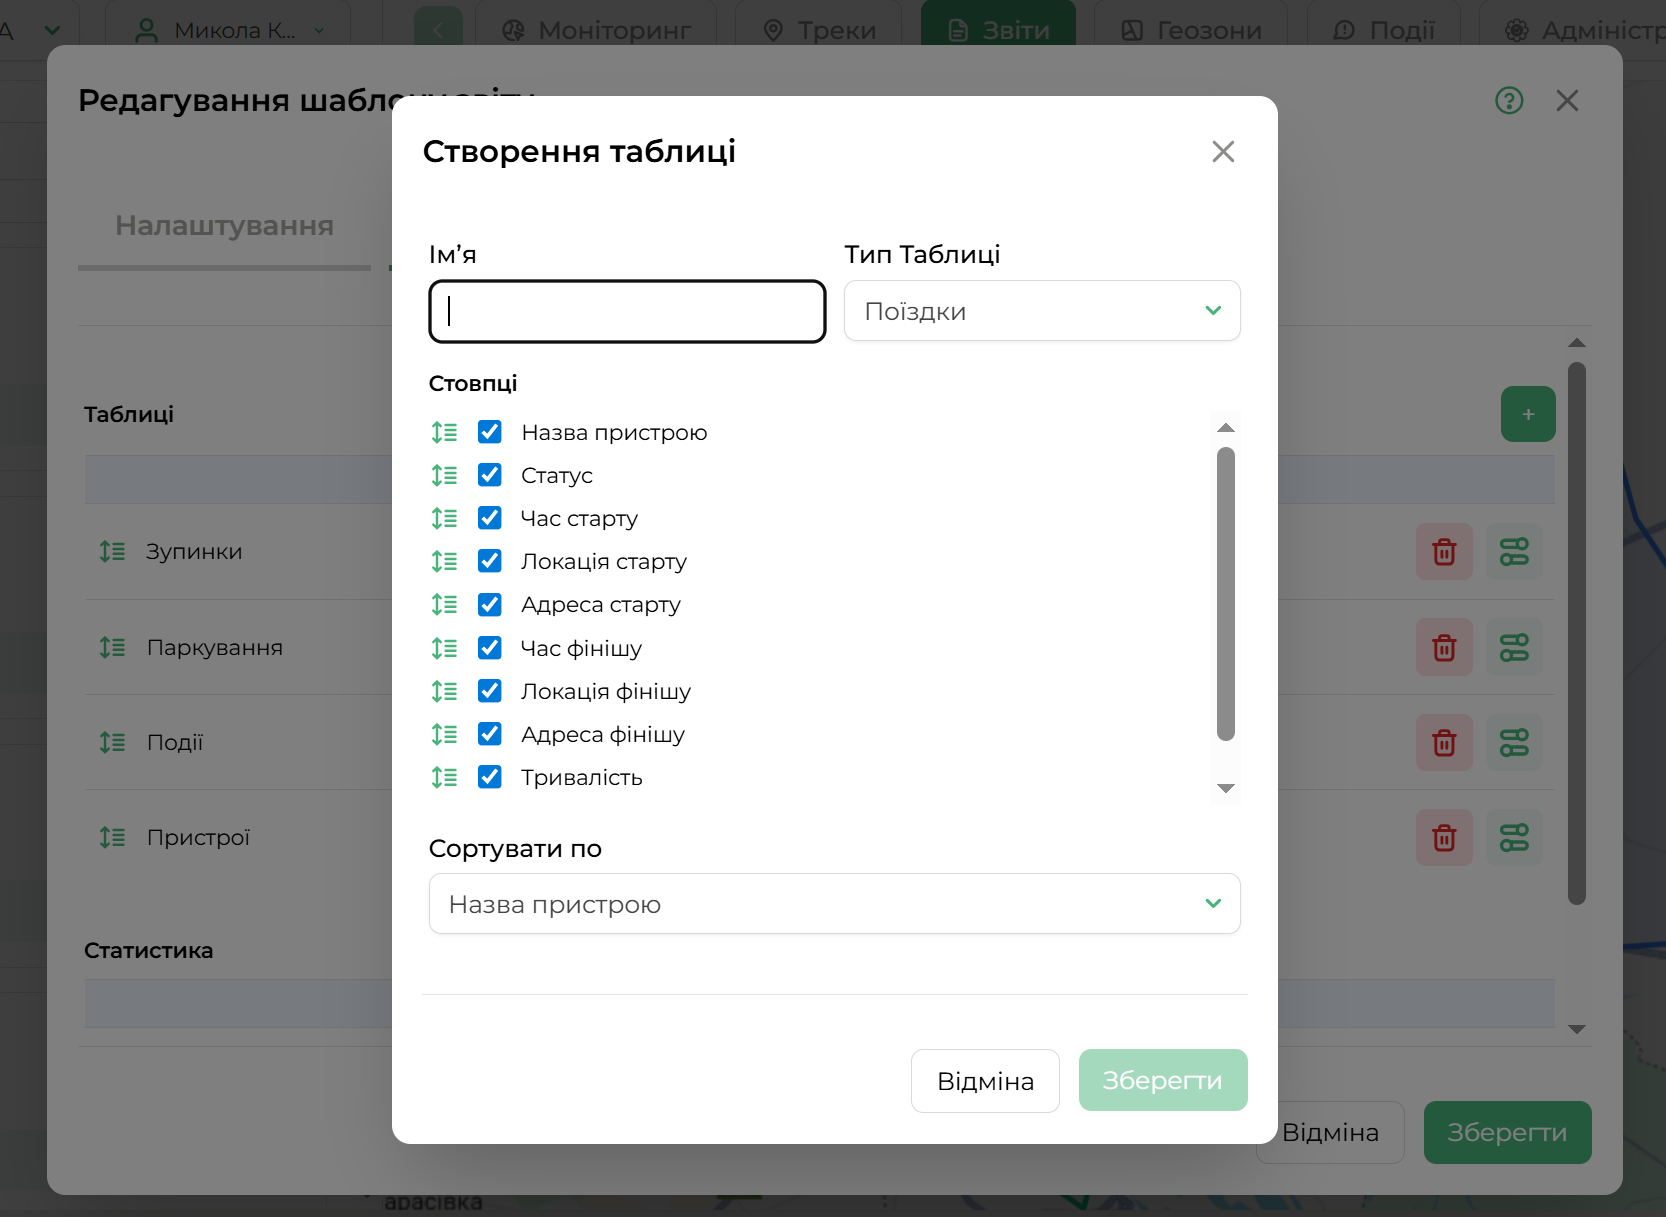
Task: Open settings icon for Пристрої table
Action: tap(1513, 838)
